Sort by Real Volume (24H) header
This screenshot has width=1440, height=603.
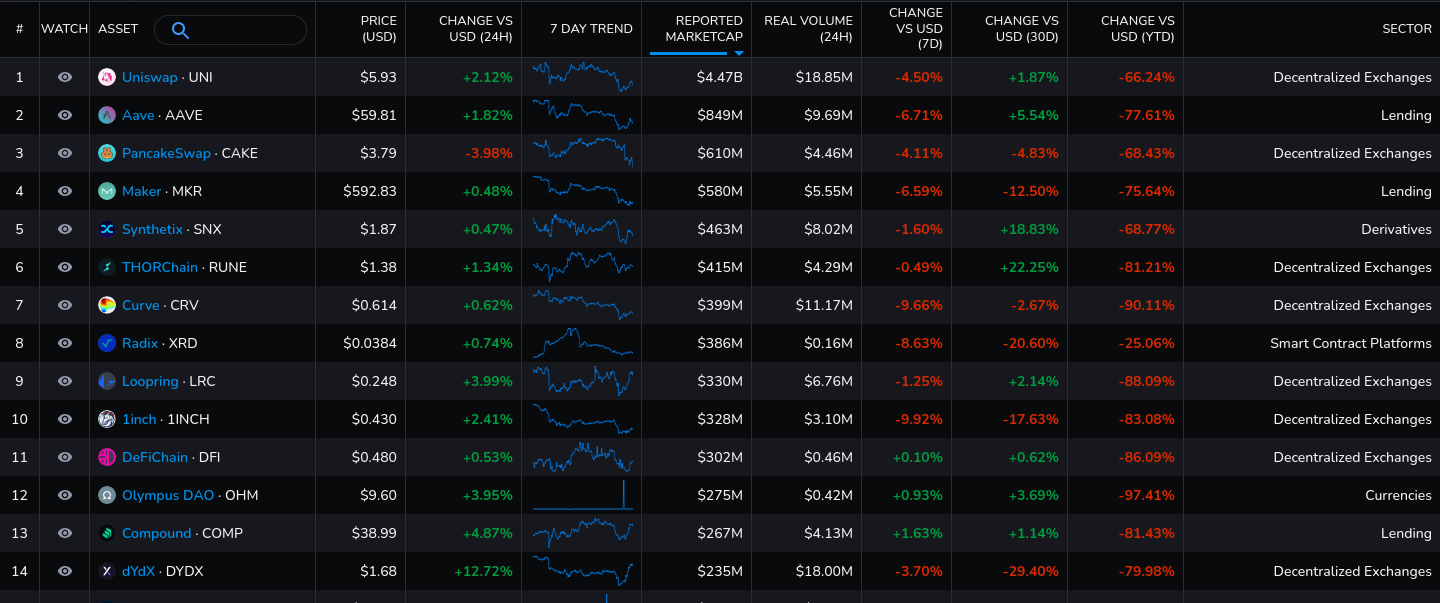[808, 29]
